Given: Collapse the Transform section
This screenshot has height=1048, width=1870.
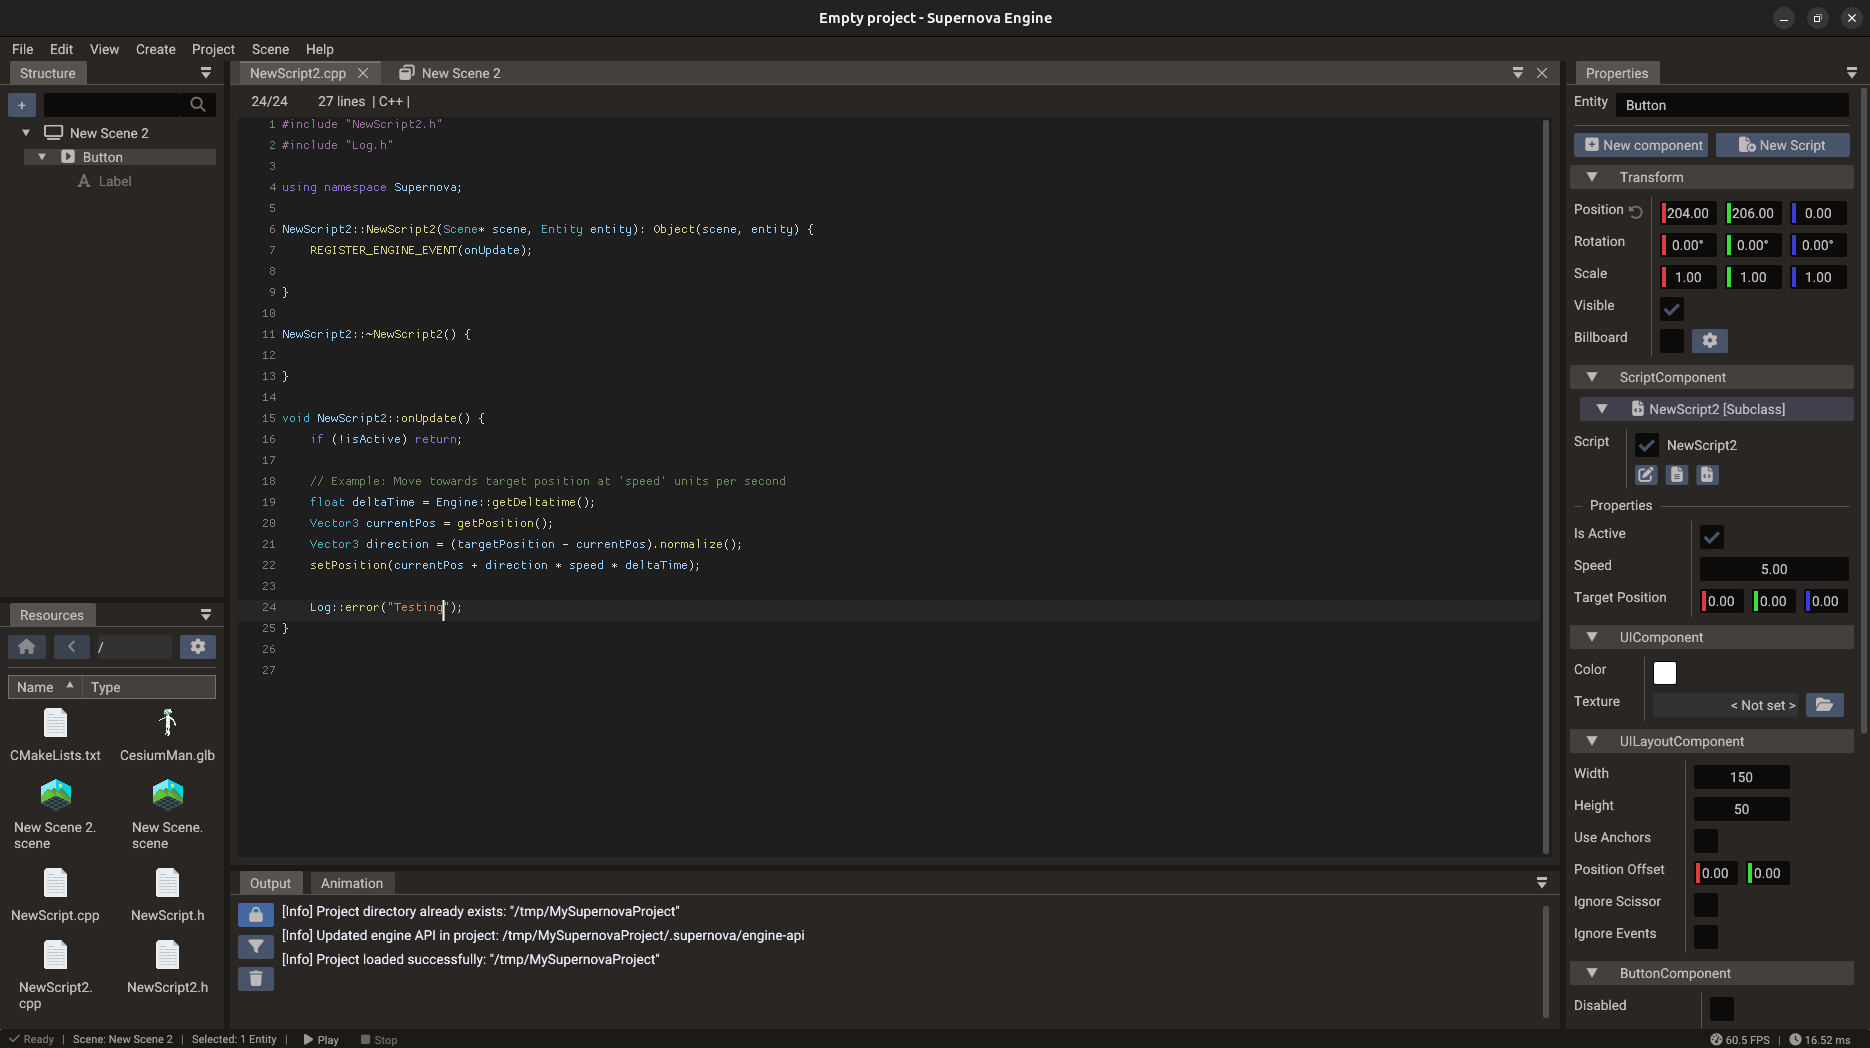Looking at the screenshot, I should (x=1594, y=176).
